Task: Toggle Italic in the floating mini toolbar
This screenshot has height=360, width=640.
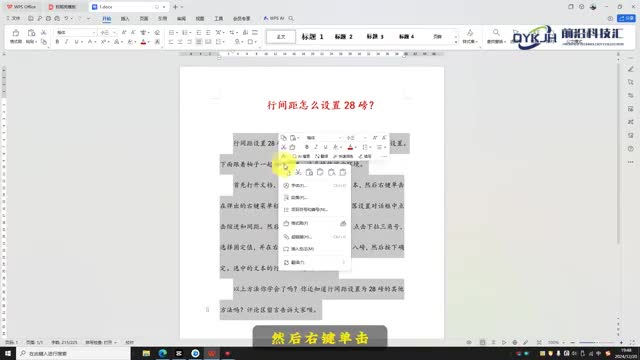Action: tap(316, 147)
